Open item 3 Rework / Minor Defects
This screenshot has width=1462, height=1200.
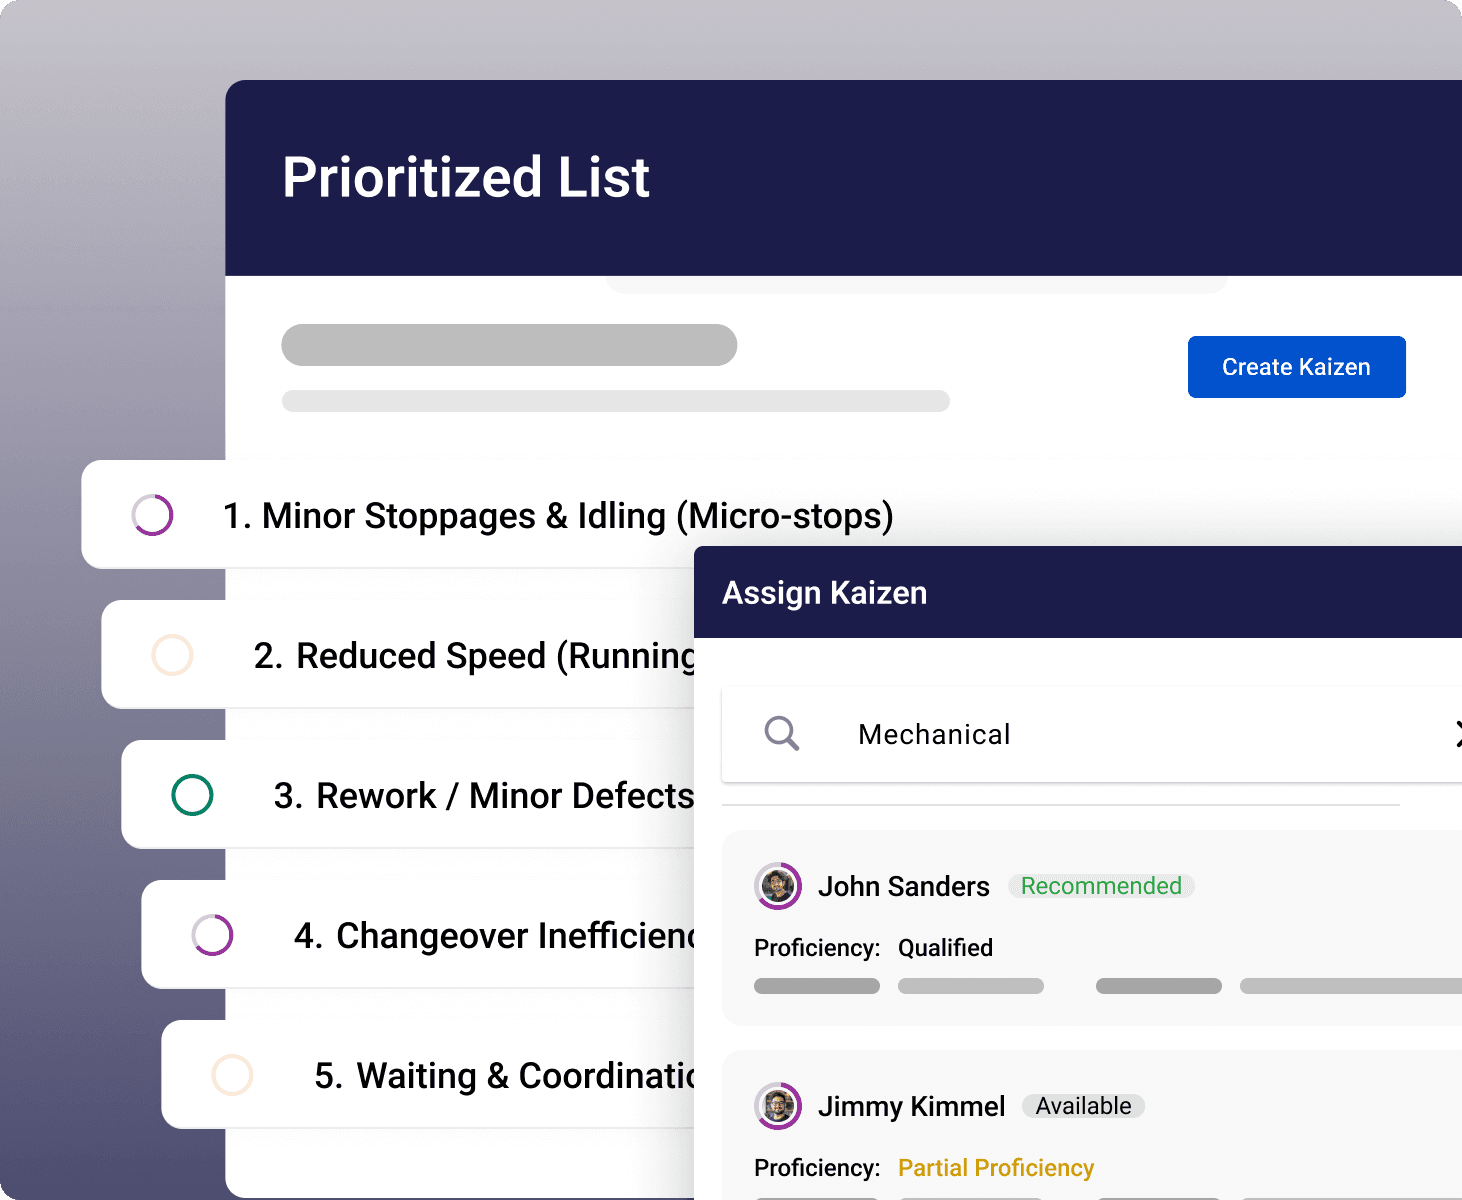tap(484, 796)
